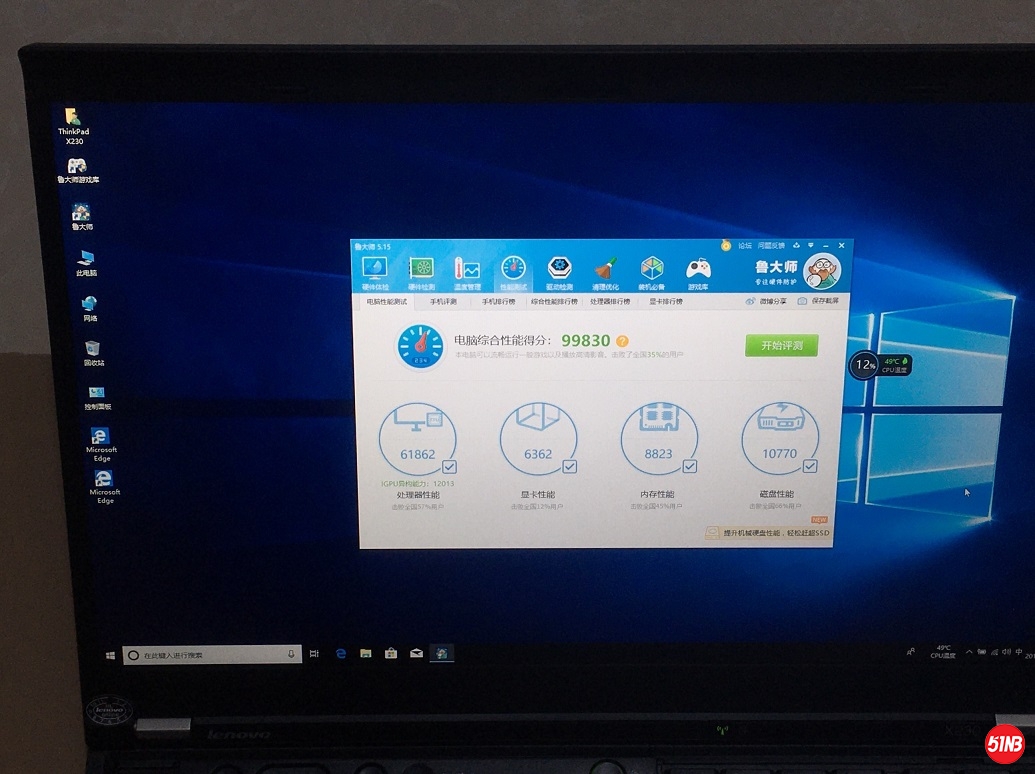The height and width of the screenshot is (774, 1035).
Task: Switch to the 处理器排行榜 tab
Action: [609, 301]
